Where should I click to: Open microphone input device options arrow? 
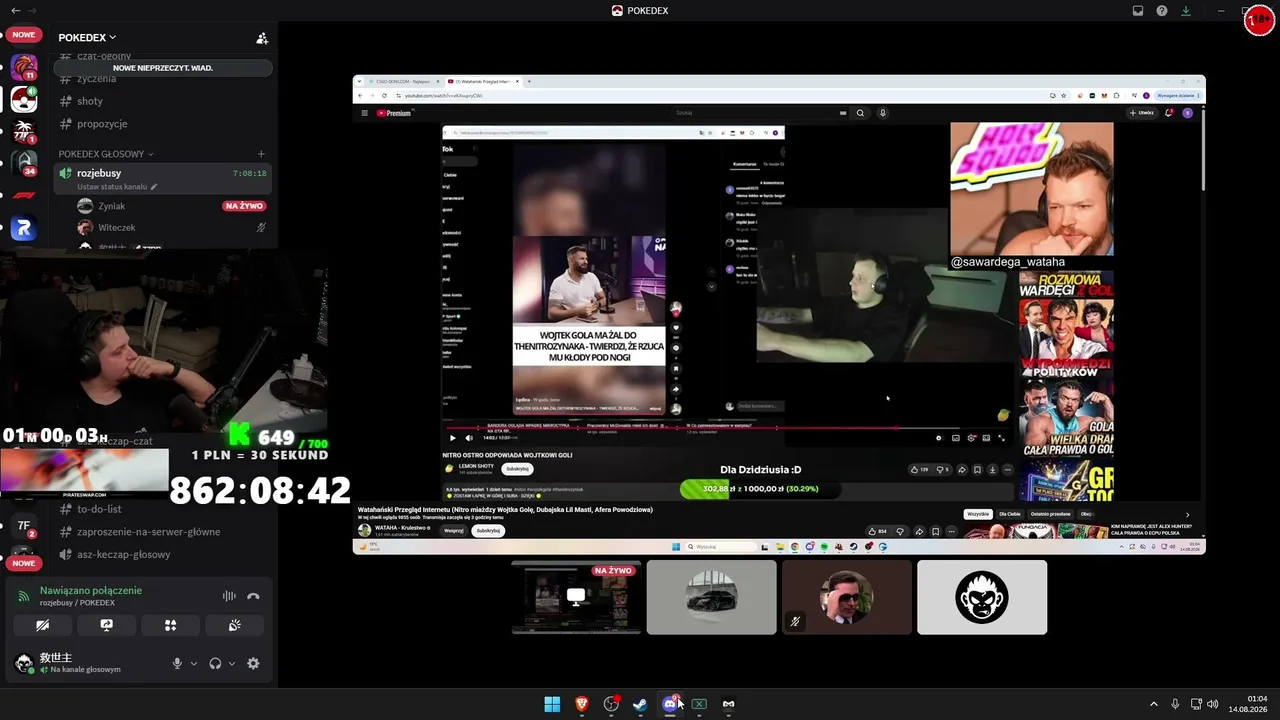194,663
